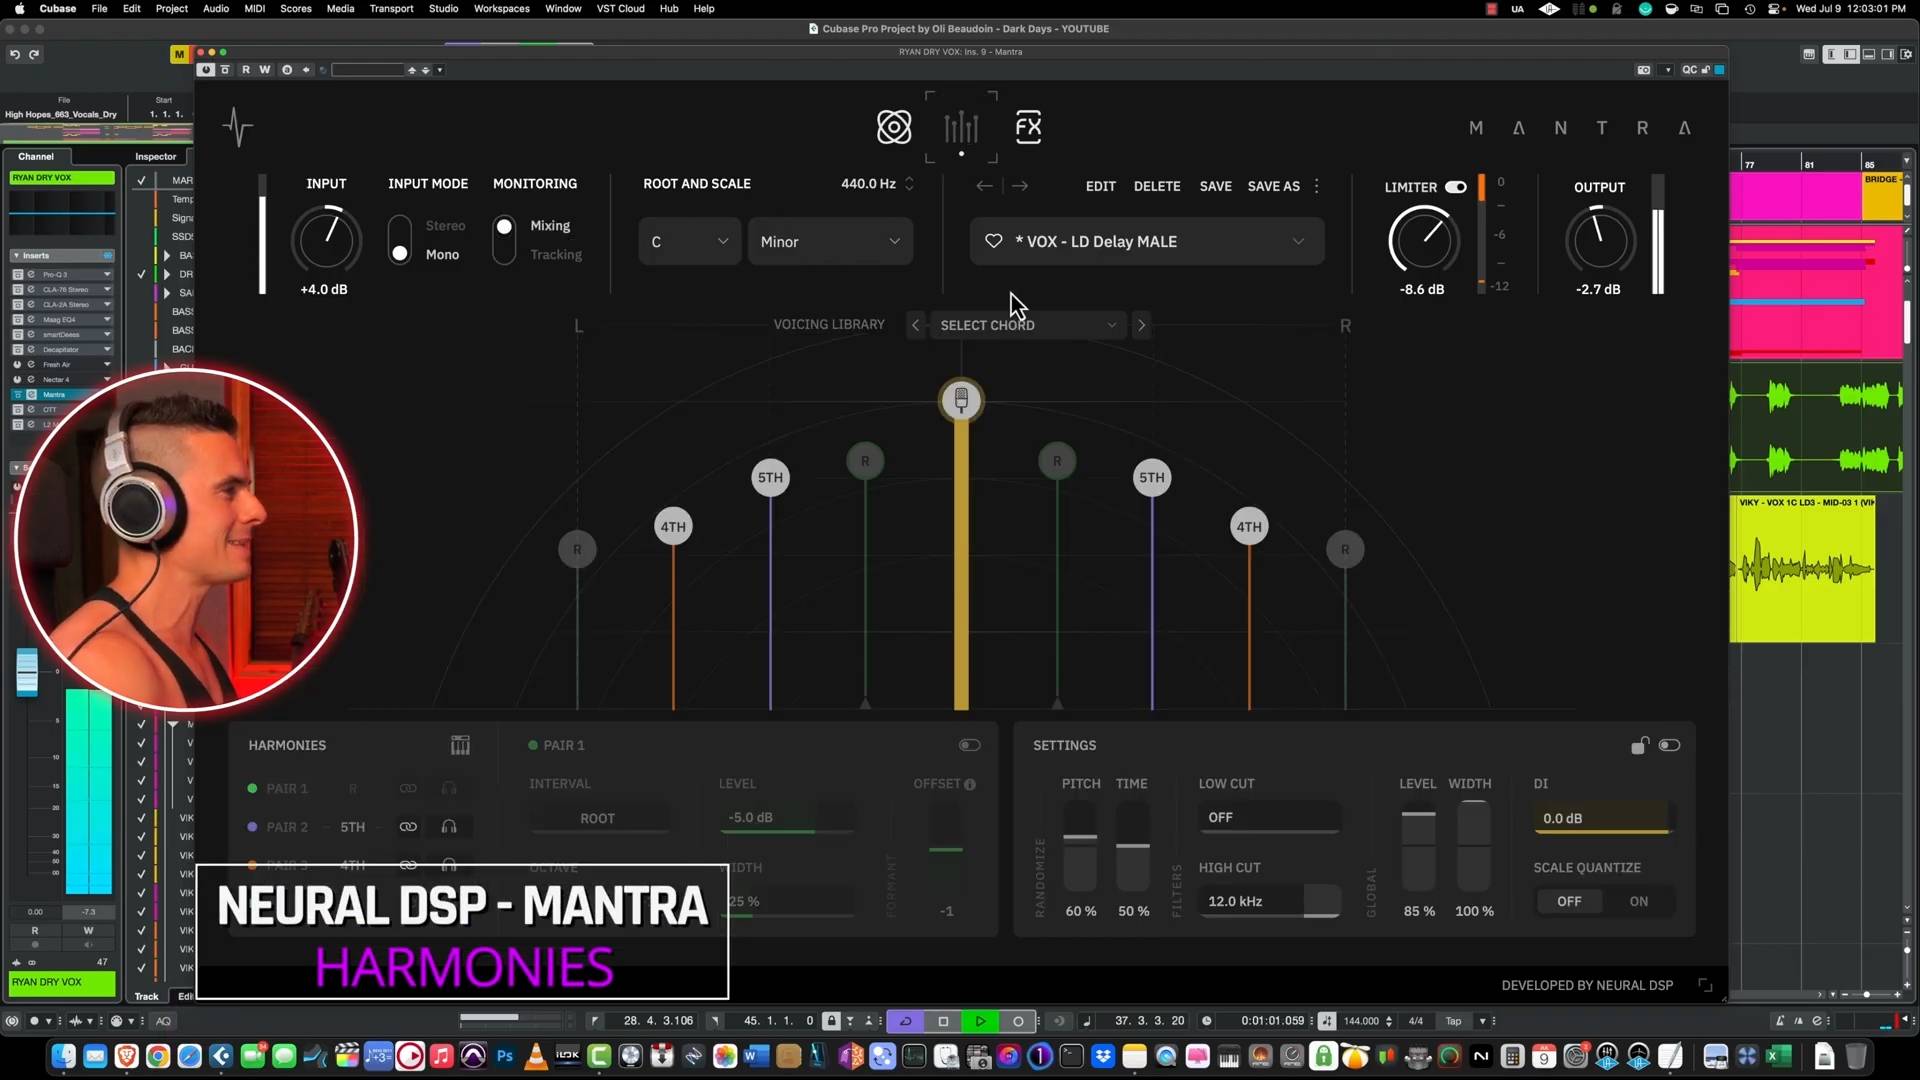Show next chord in voicing library
The image size is (1920, 1080).
click(1141, 325)
